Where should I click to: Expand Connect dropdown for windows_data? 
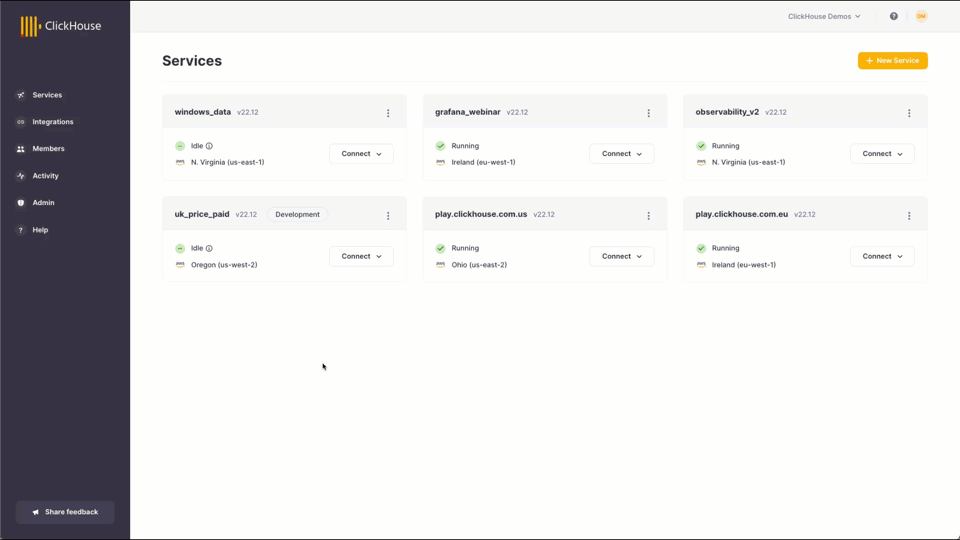pos(361,154)
